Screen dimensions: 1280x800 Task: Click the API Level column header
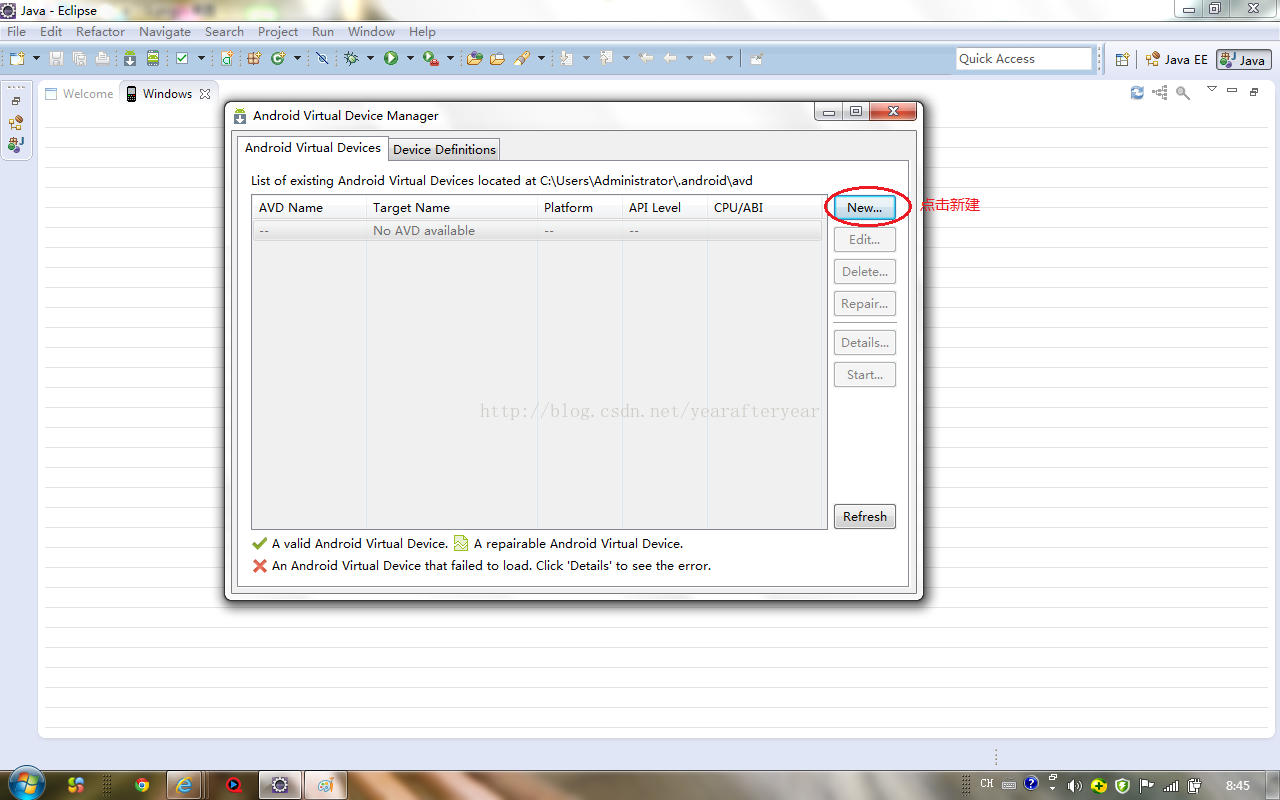coord(664,208)
